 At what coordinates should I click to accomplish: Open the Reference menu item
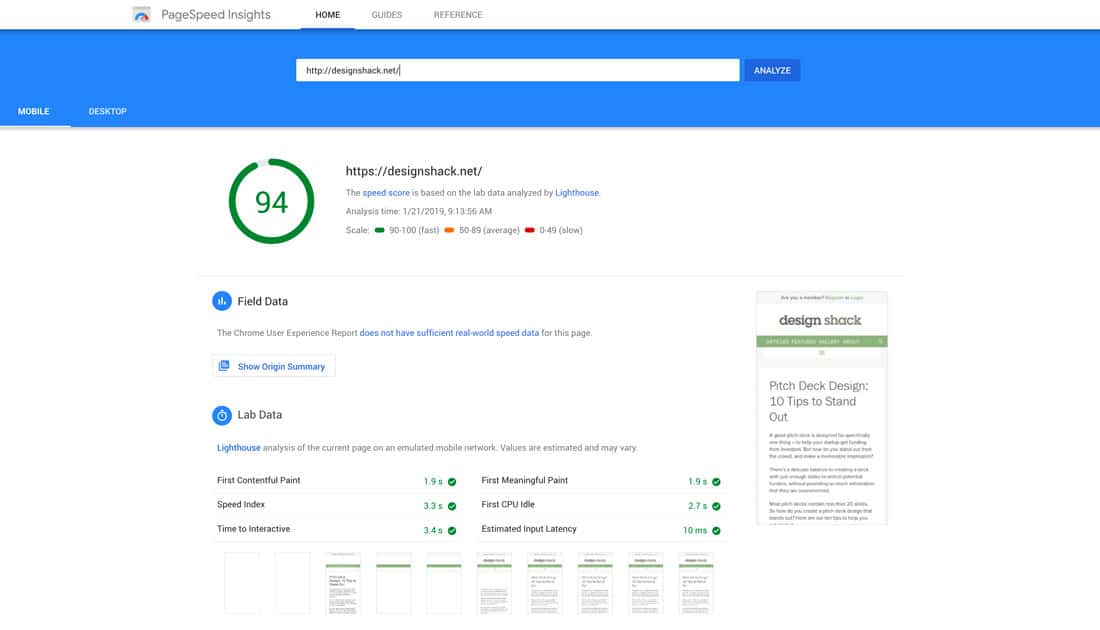(457, 15)
